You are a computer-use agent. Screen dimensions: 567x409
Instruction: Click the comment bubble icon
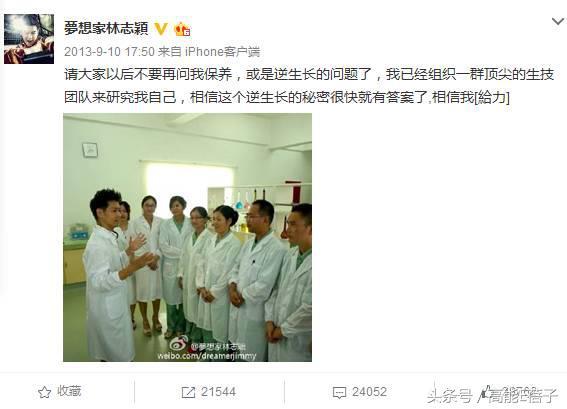pyautogui.click(x=339, y=393)
